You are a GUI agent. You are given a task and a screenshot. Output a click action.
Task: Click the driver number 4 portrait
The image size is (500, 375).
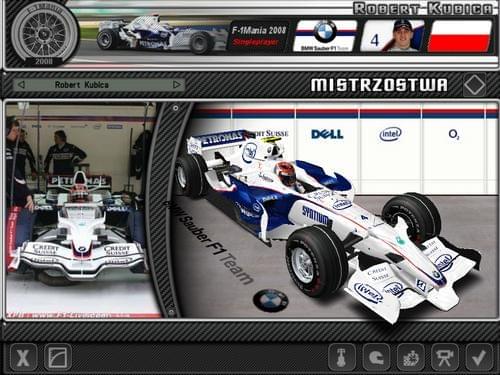pos(392,35)
